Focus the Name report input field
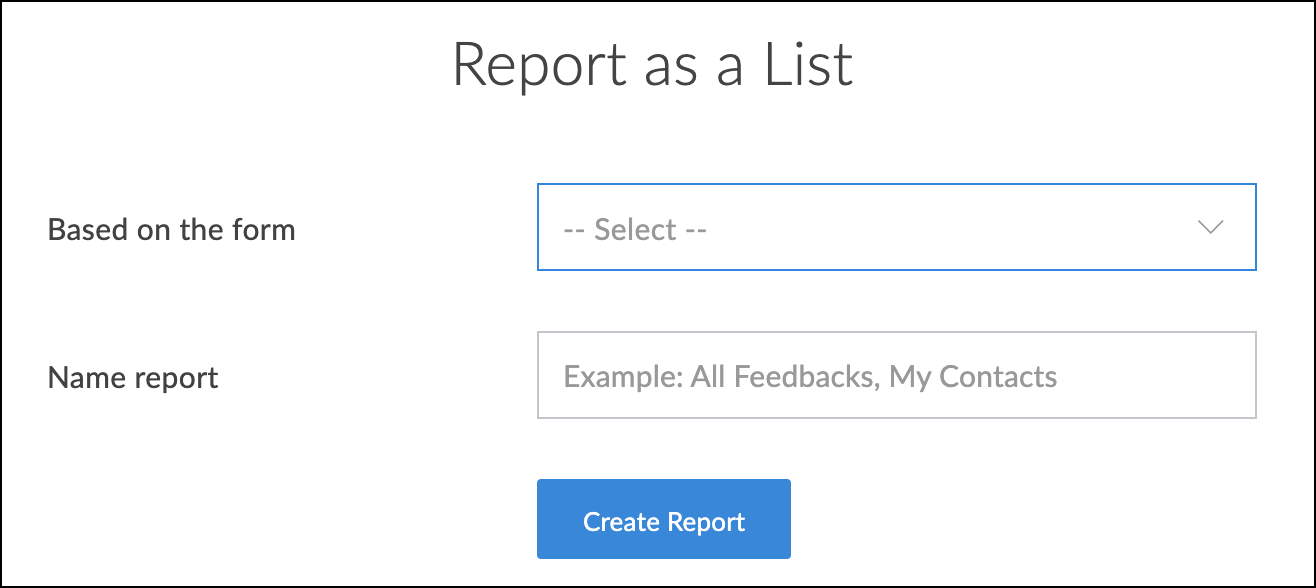Screen dimensions: 1316x588 click(896, 376)
